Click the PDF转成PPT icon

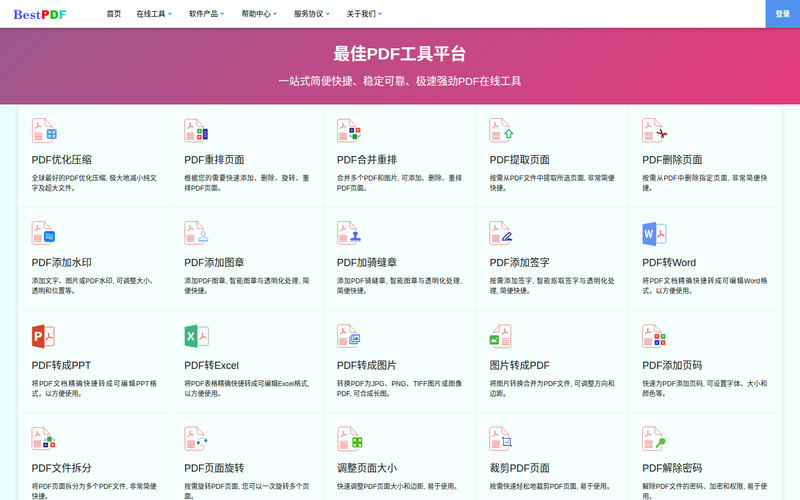43,336
